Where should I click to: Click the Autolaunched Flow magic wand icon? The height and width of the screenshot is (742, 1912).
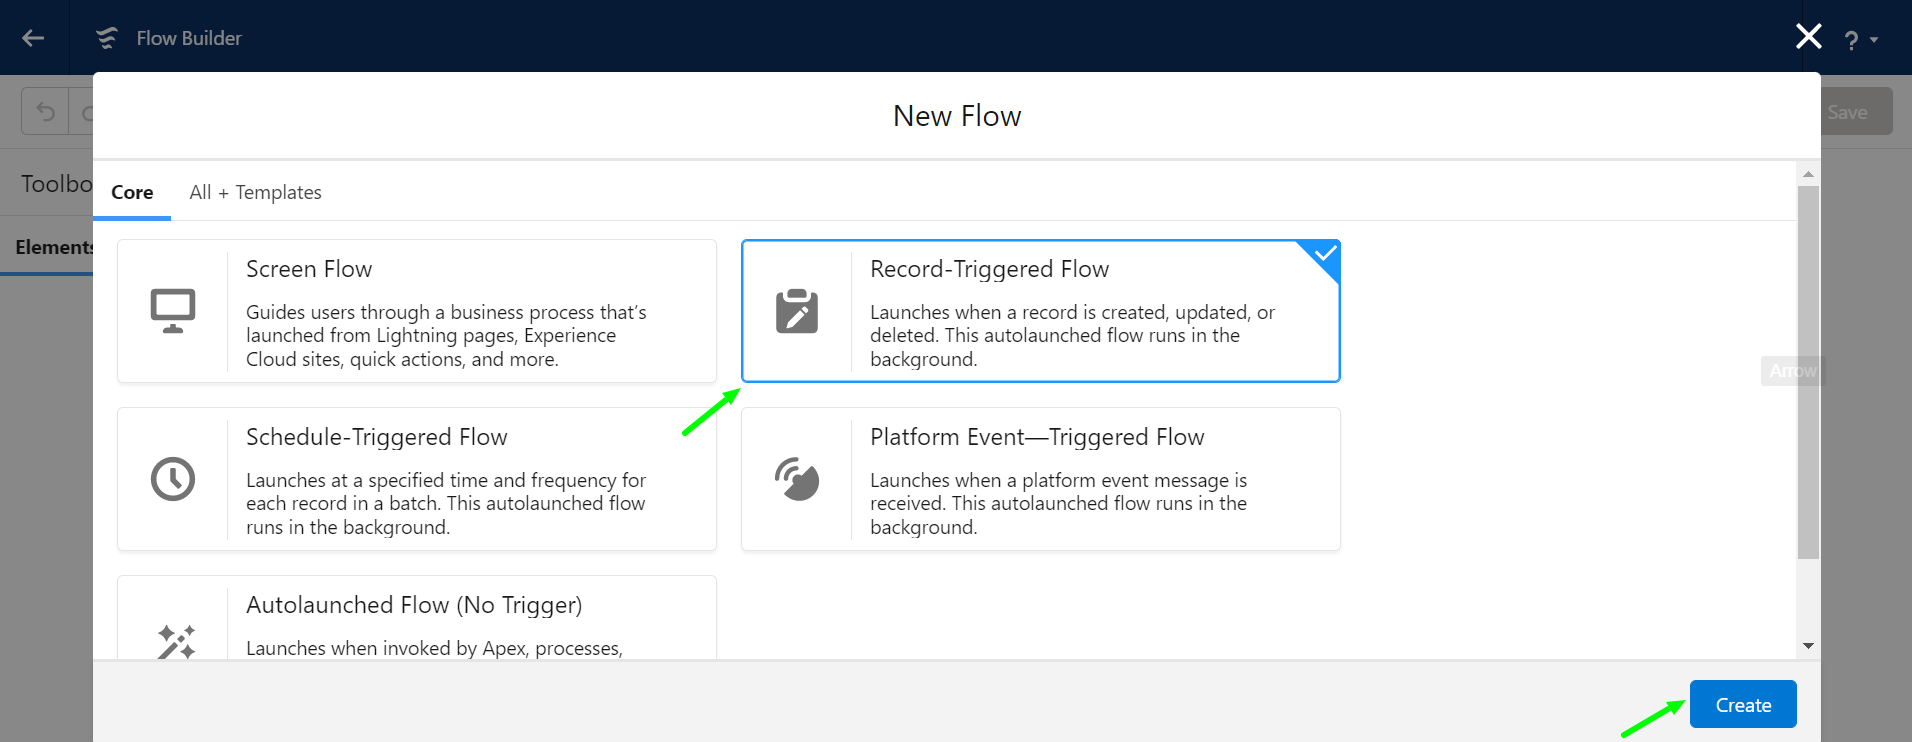pyautogui.click(x=176, y=641)
